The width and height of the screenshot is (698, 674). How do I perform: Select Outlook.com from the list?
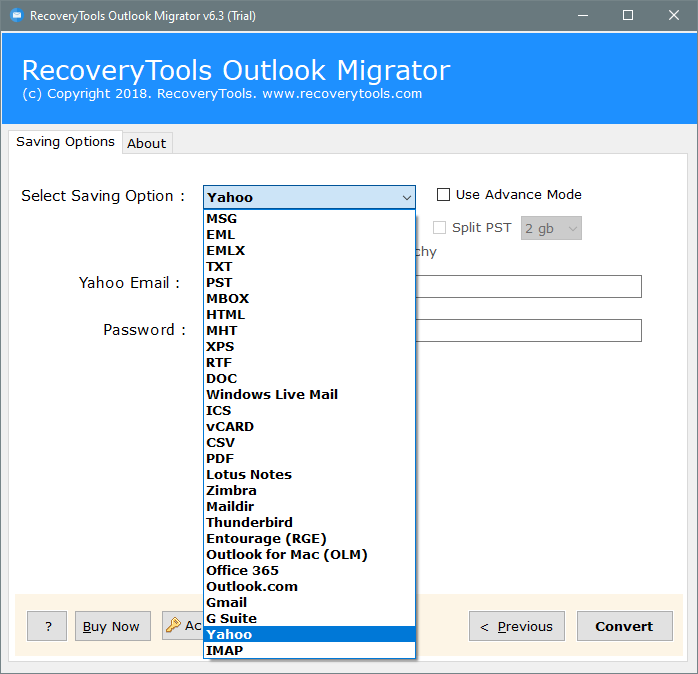click(309, 587)
